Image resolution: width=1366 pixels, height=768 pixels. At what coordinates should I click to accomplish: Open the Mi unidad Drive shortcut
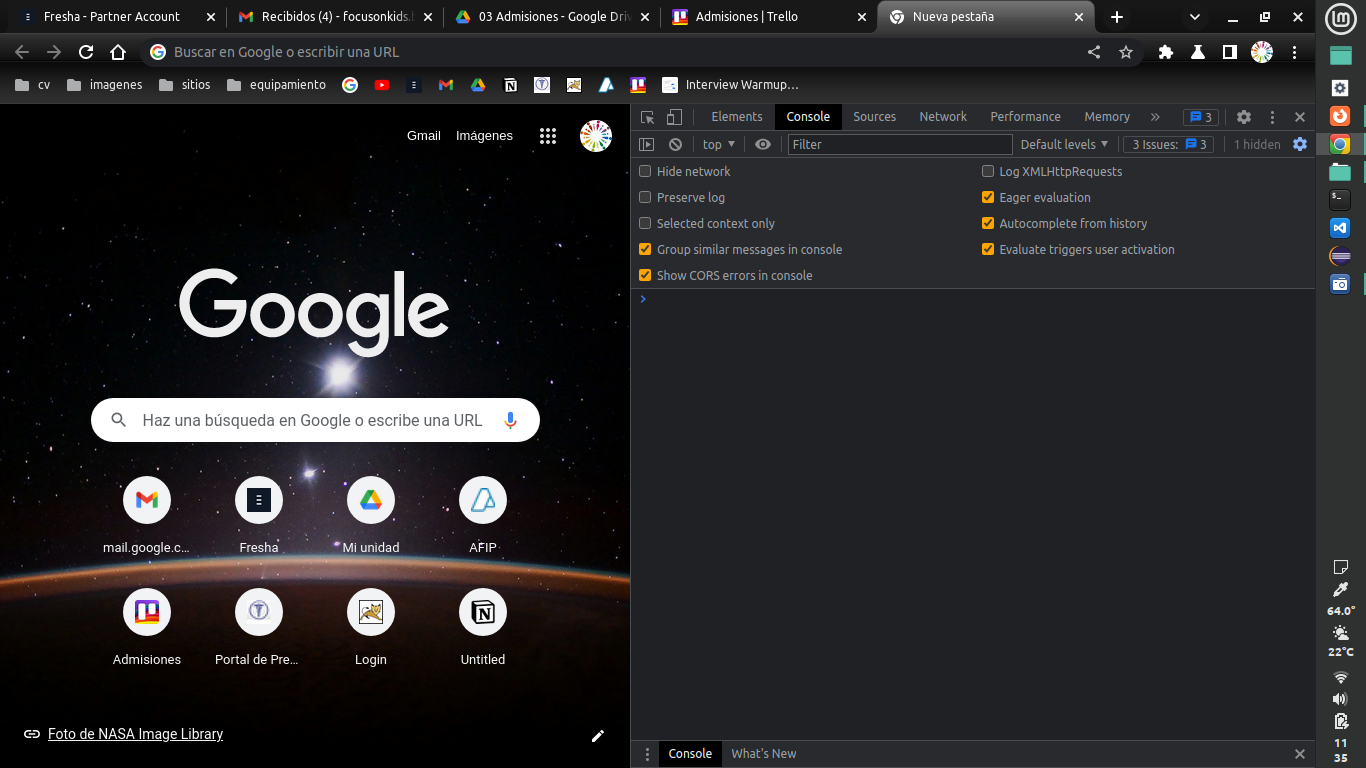click(371, 516)
